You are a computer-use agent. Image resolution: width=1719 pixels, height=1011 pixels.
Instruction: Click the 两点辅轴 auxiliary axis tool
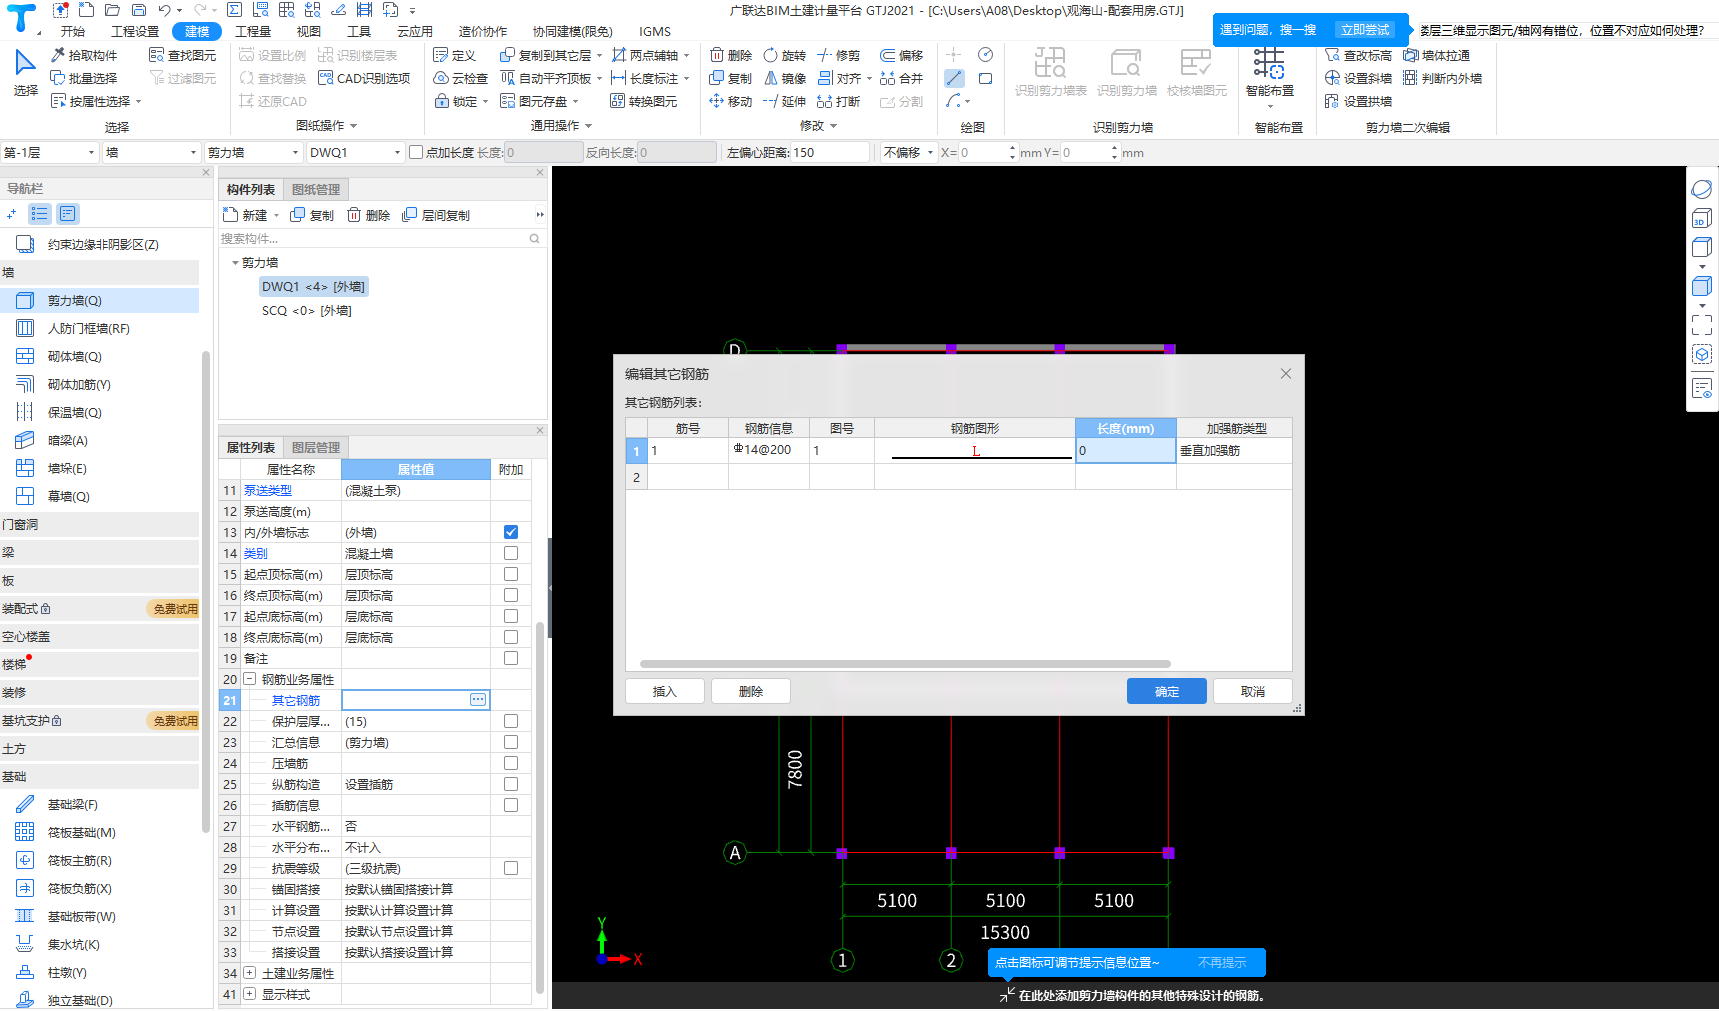pyautogui.click(x=645, y=55)
